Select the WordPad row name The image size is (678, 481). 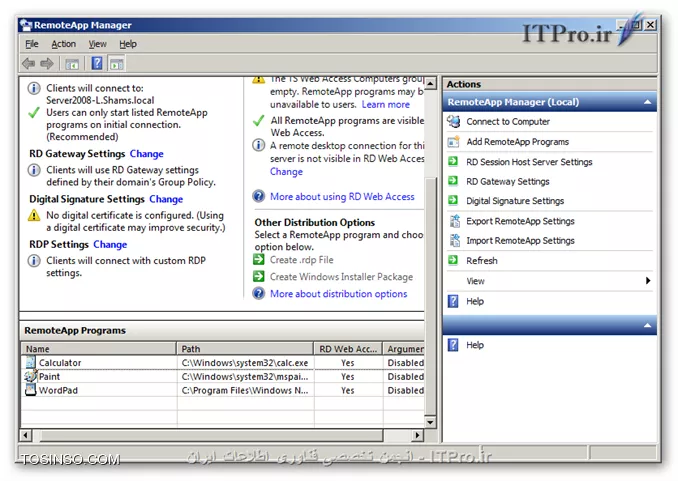58,391
